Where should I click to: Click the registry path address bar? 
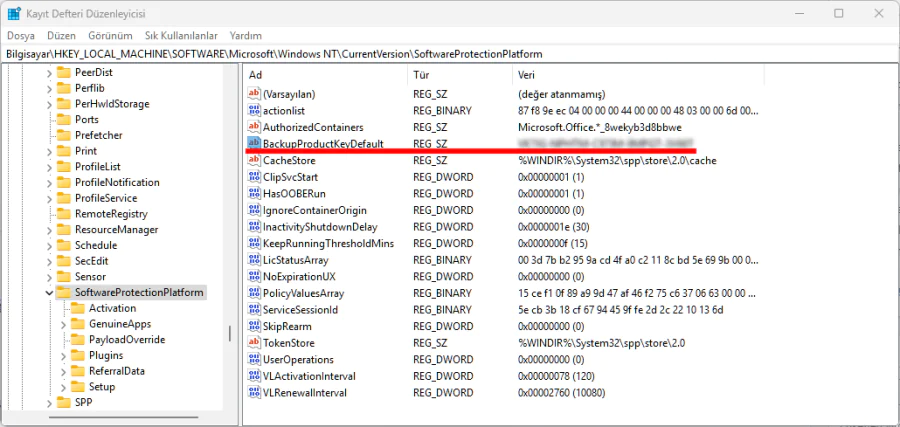[450, 54]
